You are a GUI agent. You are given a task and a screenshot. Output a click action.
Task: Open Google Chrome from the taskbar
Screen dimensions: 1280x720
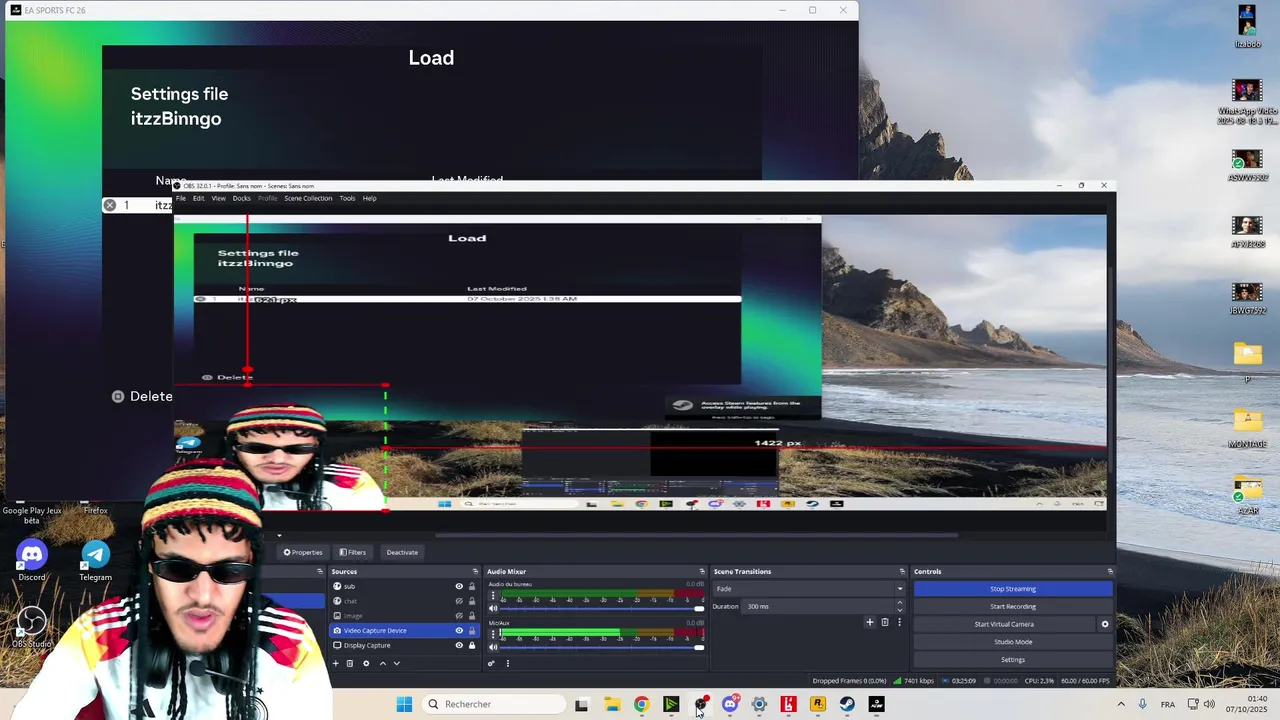[x=641, y=704]
